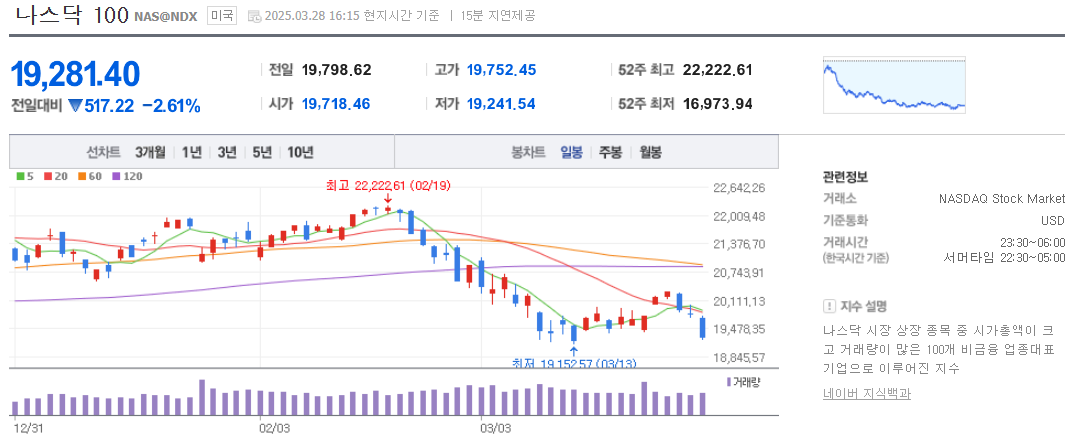
Task: Switch to 주봉 weekly candle chart
Action: click(x=610, y=152)
